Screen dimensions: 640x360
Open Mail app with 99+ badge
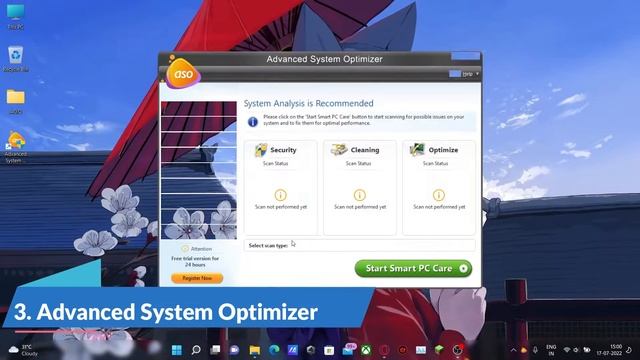tap(348, 349)
